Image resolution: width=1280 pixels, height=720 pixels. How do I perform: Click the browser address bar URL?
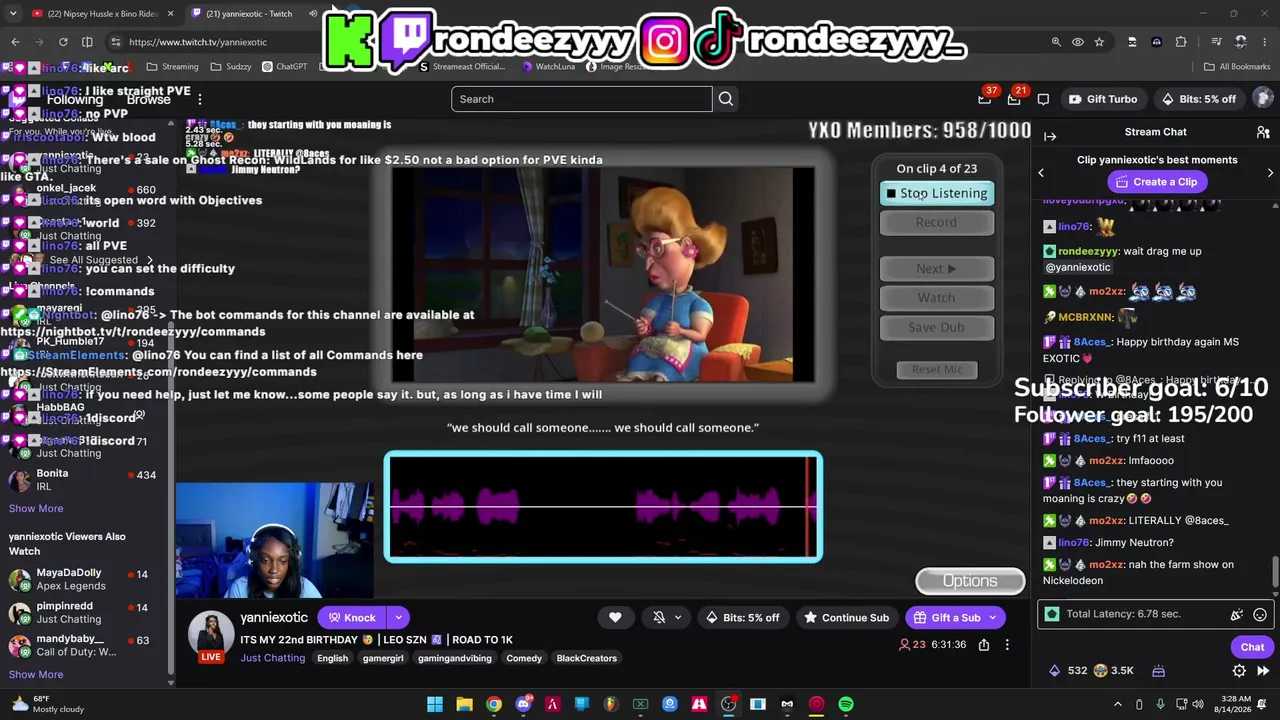(x=198, y=42)
